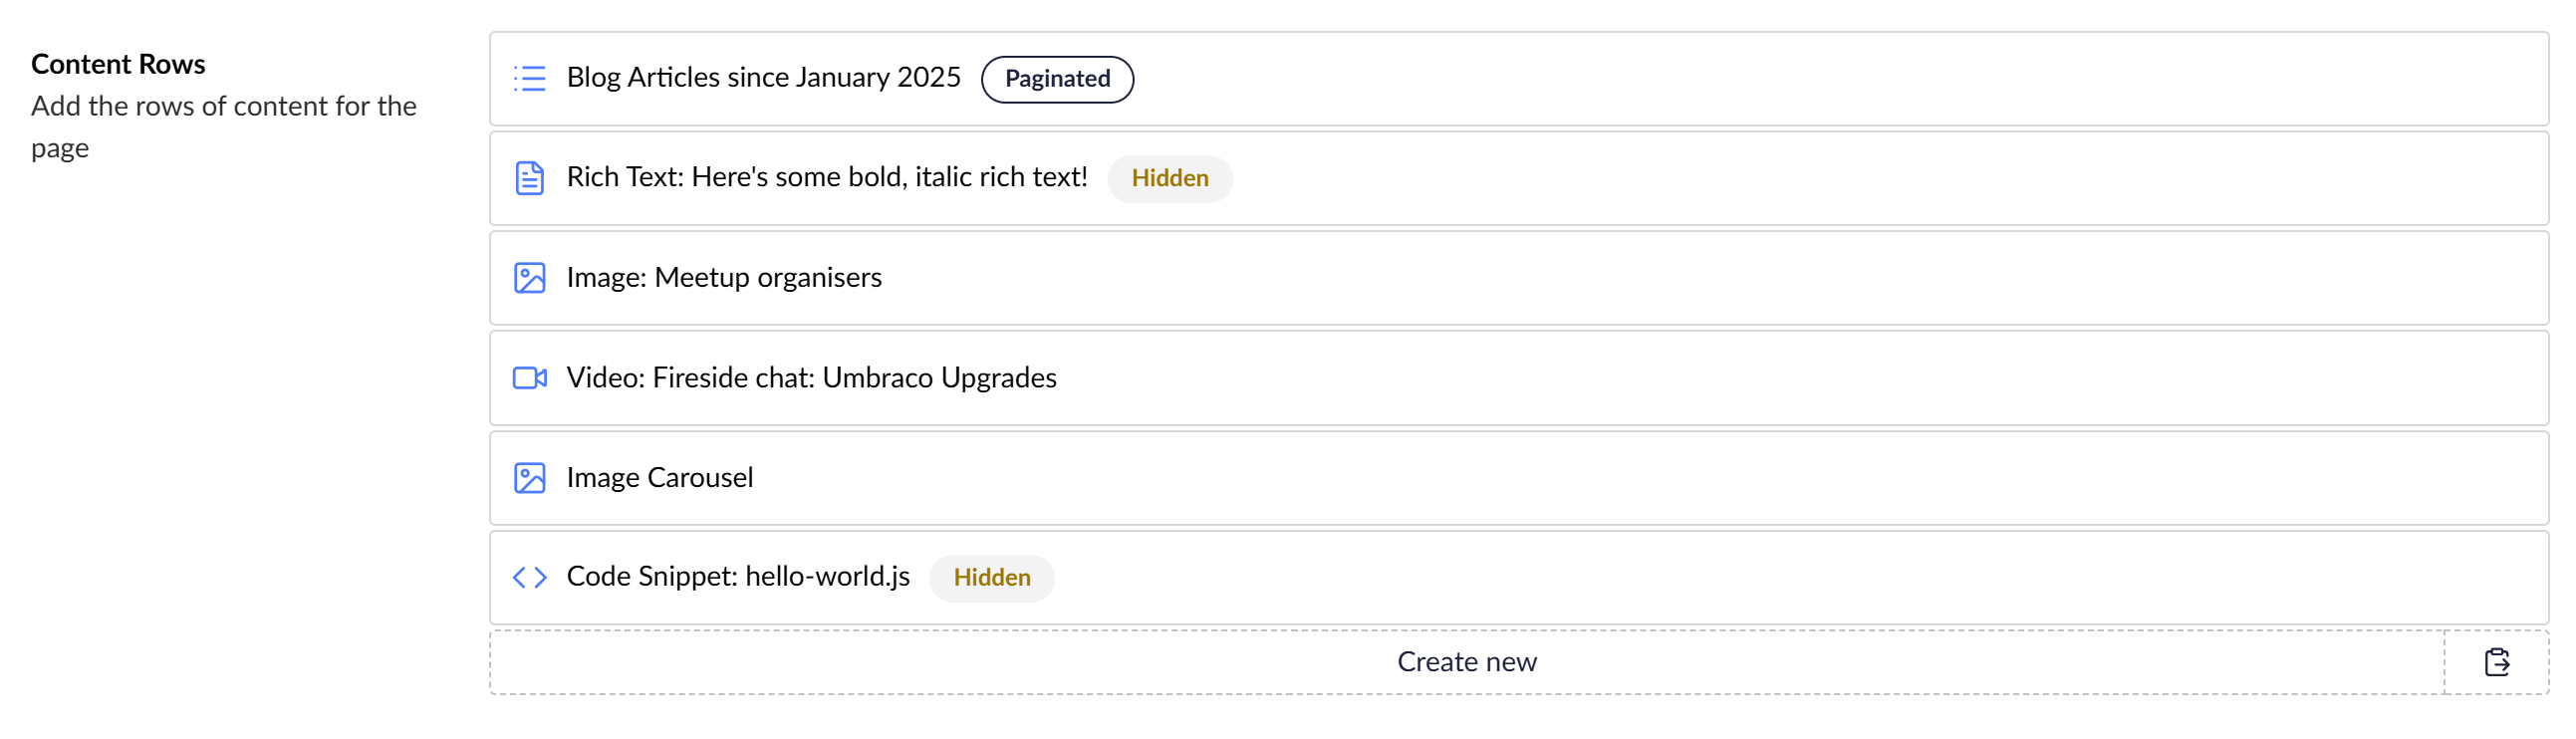The height and width of the screenshot is (739, 2576).
Task: Click the video camera icon on Fireside chat row
Action: coord(529,378)
